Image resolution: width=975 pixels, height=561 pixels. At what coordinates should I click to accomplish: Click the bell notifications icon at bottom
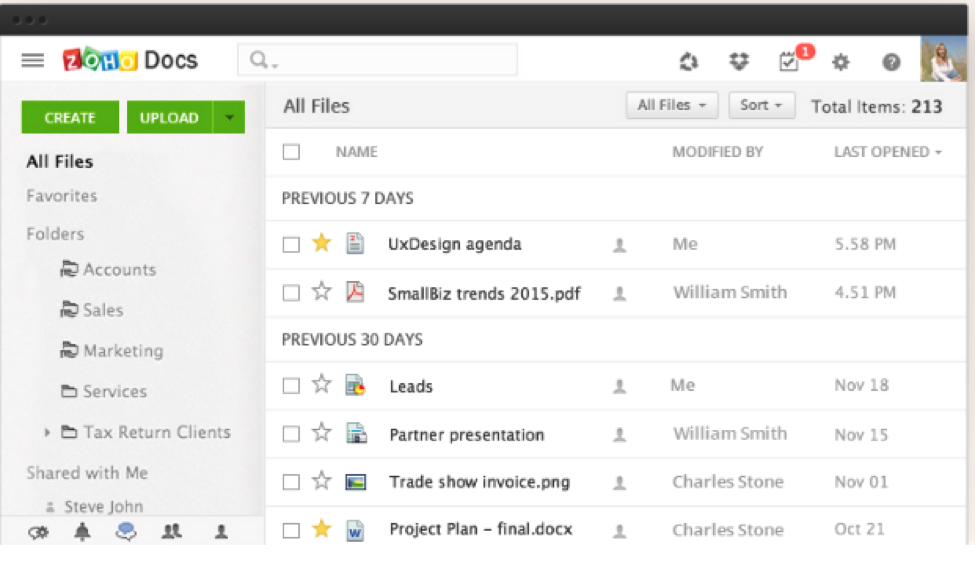(x=82, y=531)
